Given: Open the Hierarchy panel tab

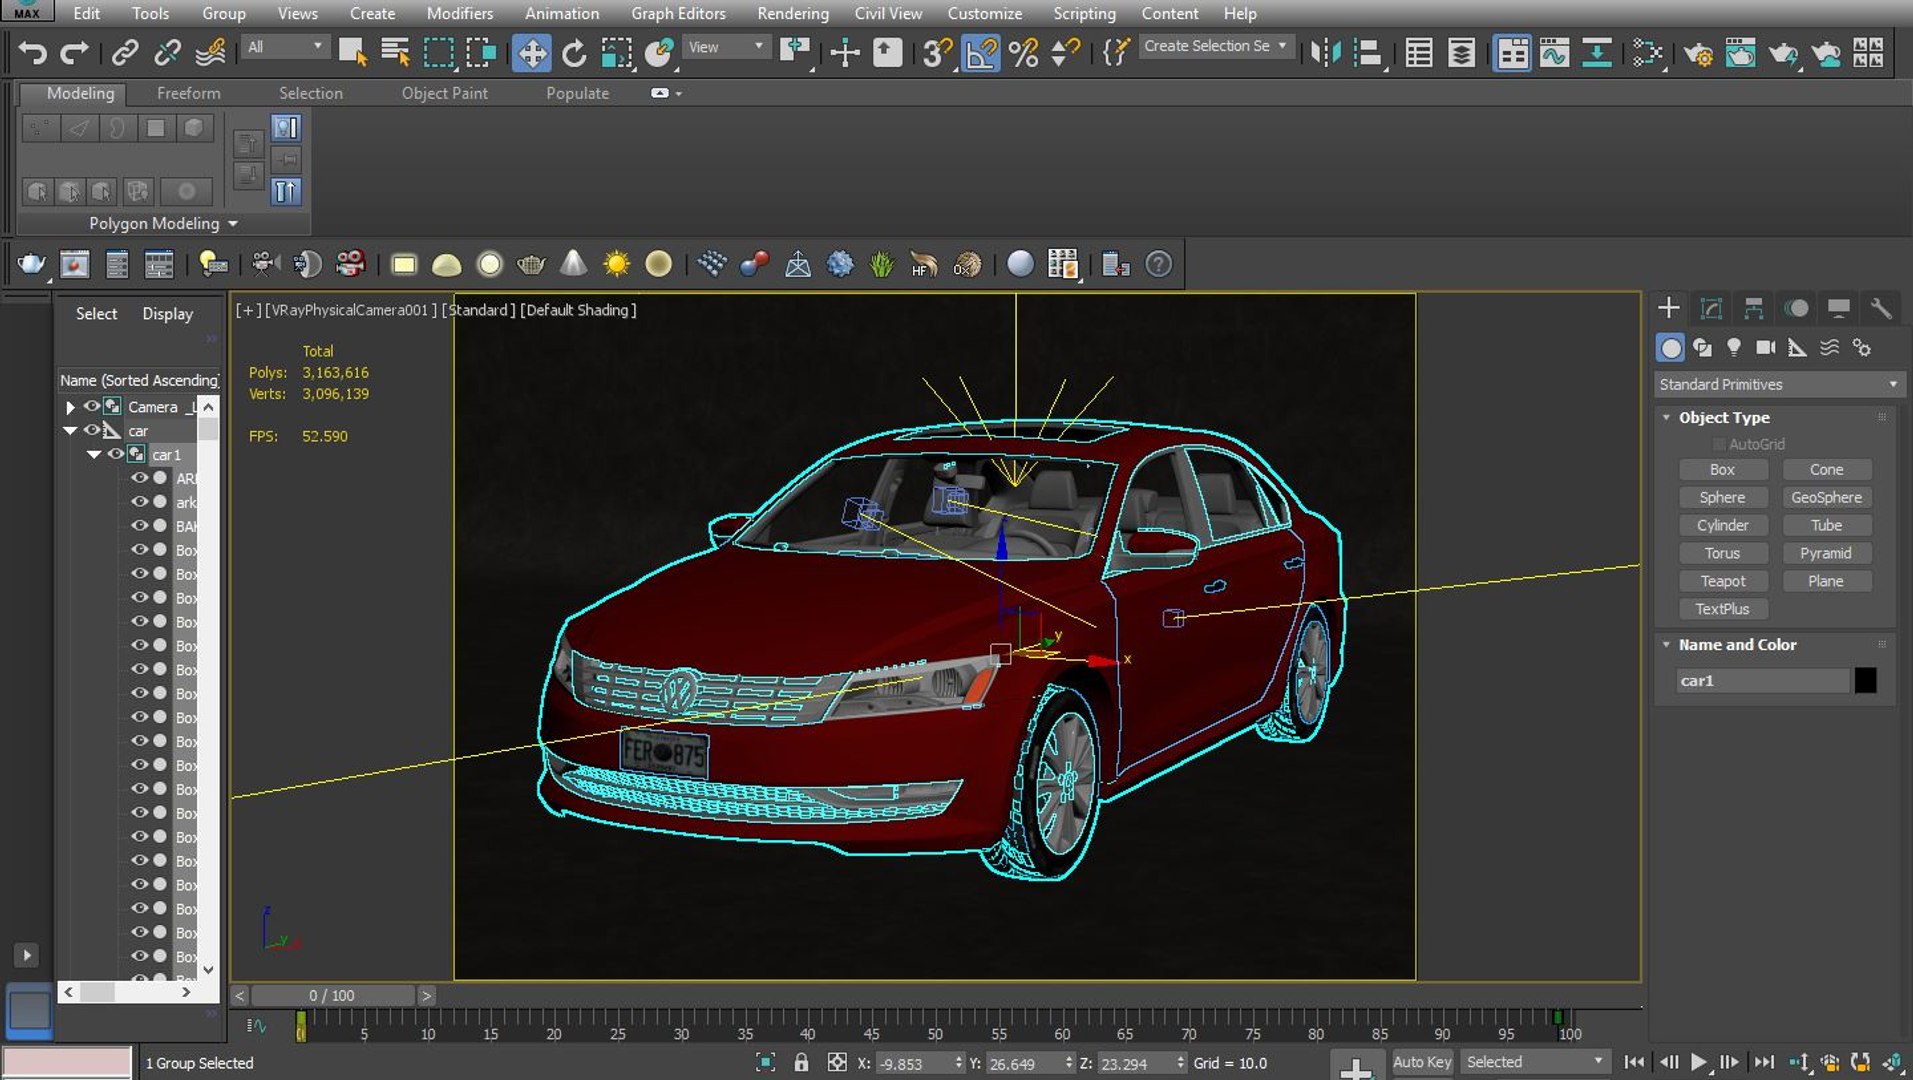Looking at the screenshot, I should click(1753, 308).
